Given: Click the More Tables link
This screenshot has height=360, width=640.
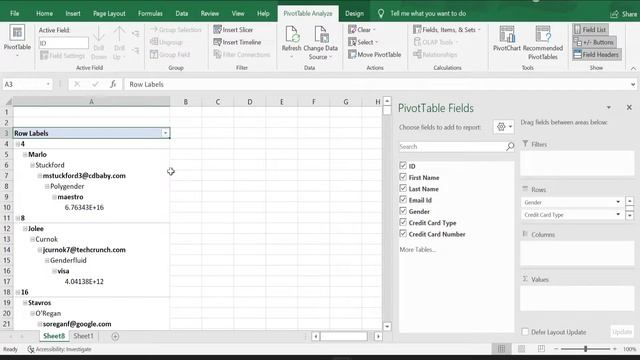Looking at the screenshot, I should click(x=417, y=249).
